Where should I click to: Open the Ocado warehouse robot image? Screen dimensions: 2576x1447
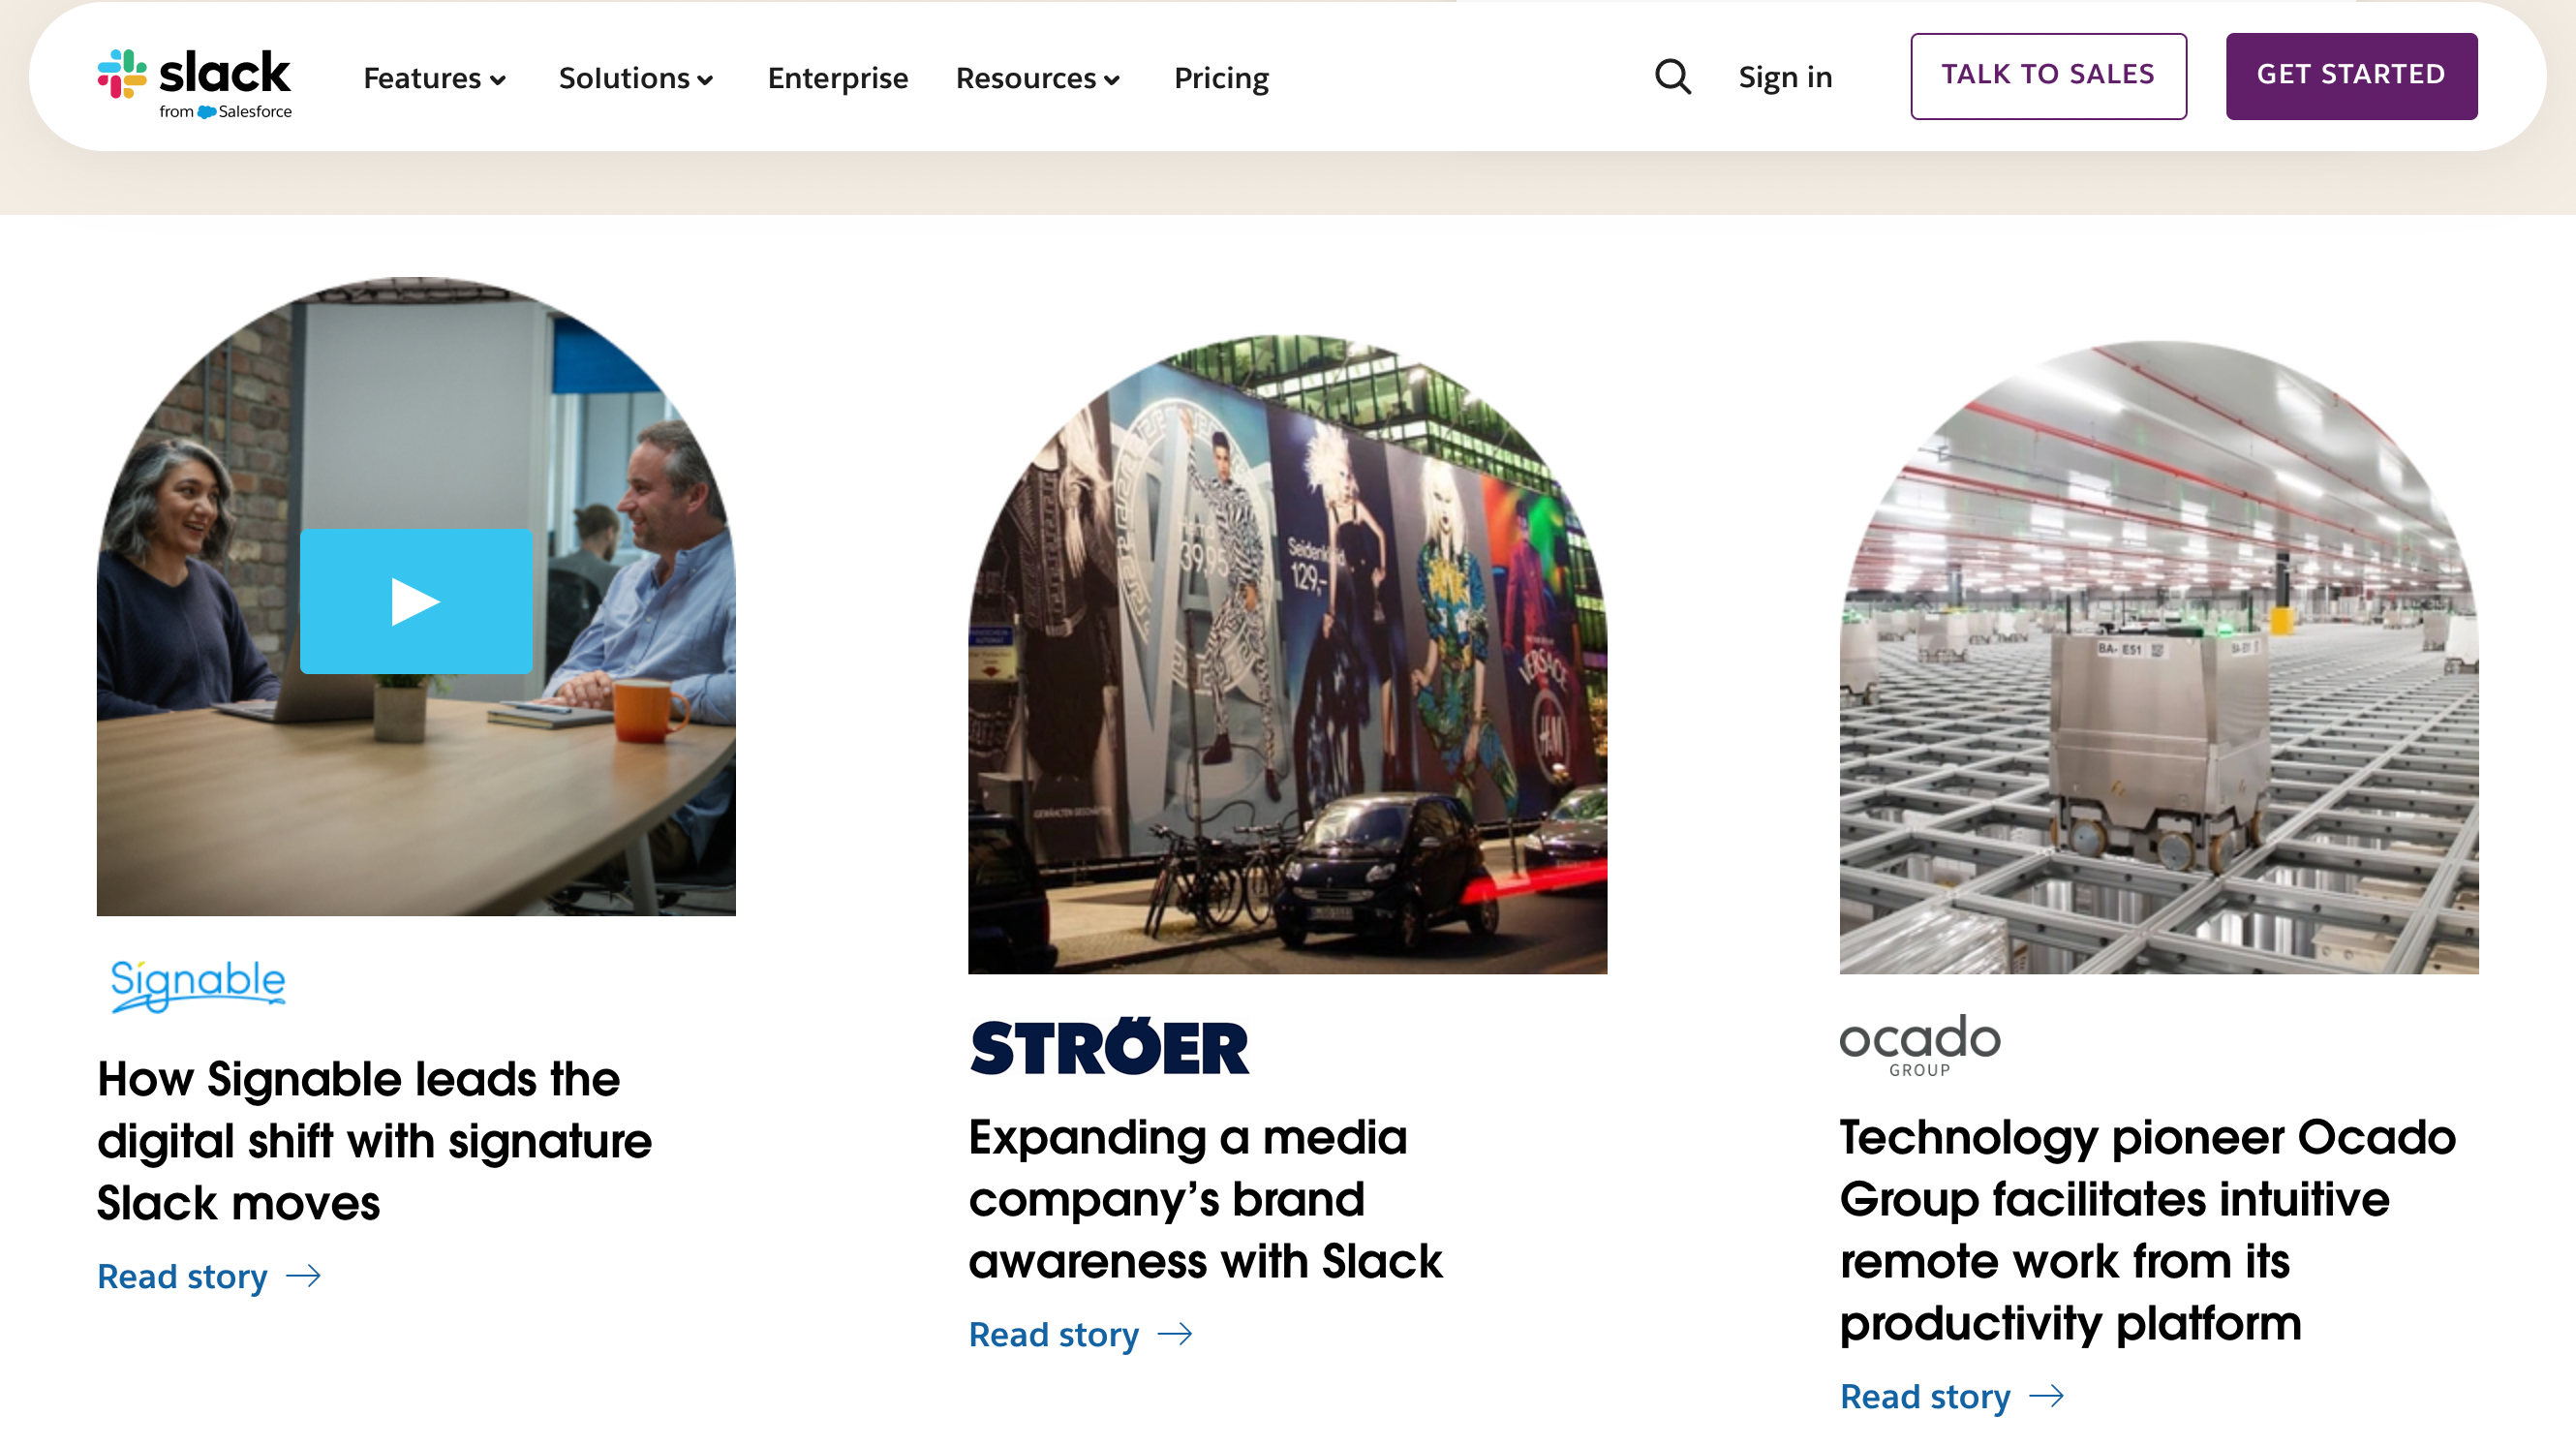pyautogui.click(x=2158, y=660)
